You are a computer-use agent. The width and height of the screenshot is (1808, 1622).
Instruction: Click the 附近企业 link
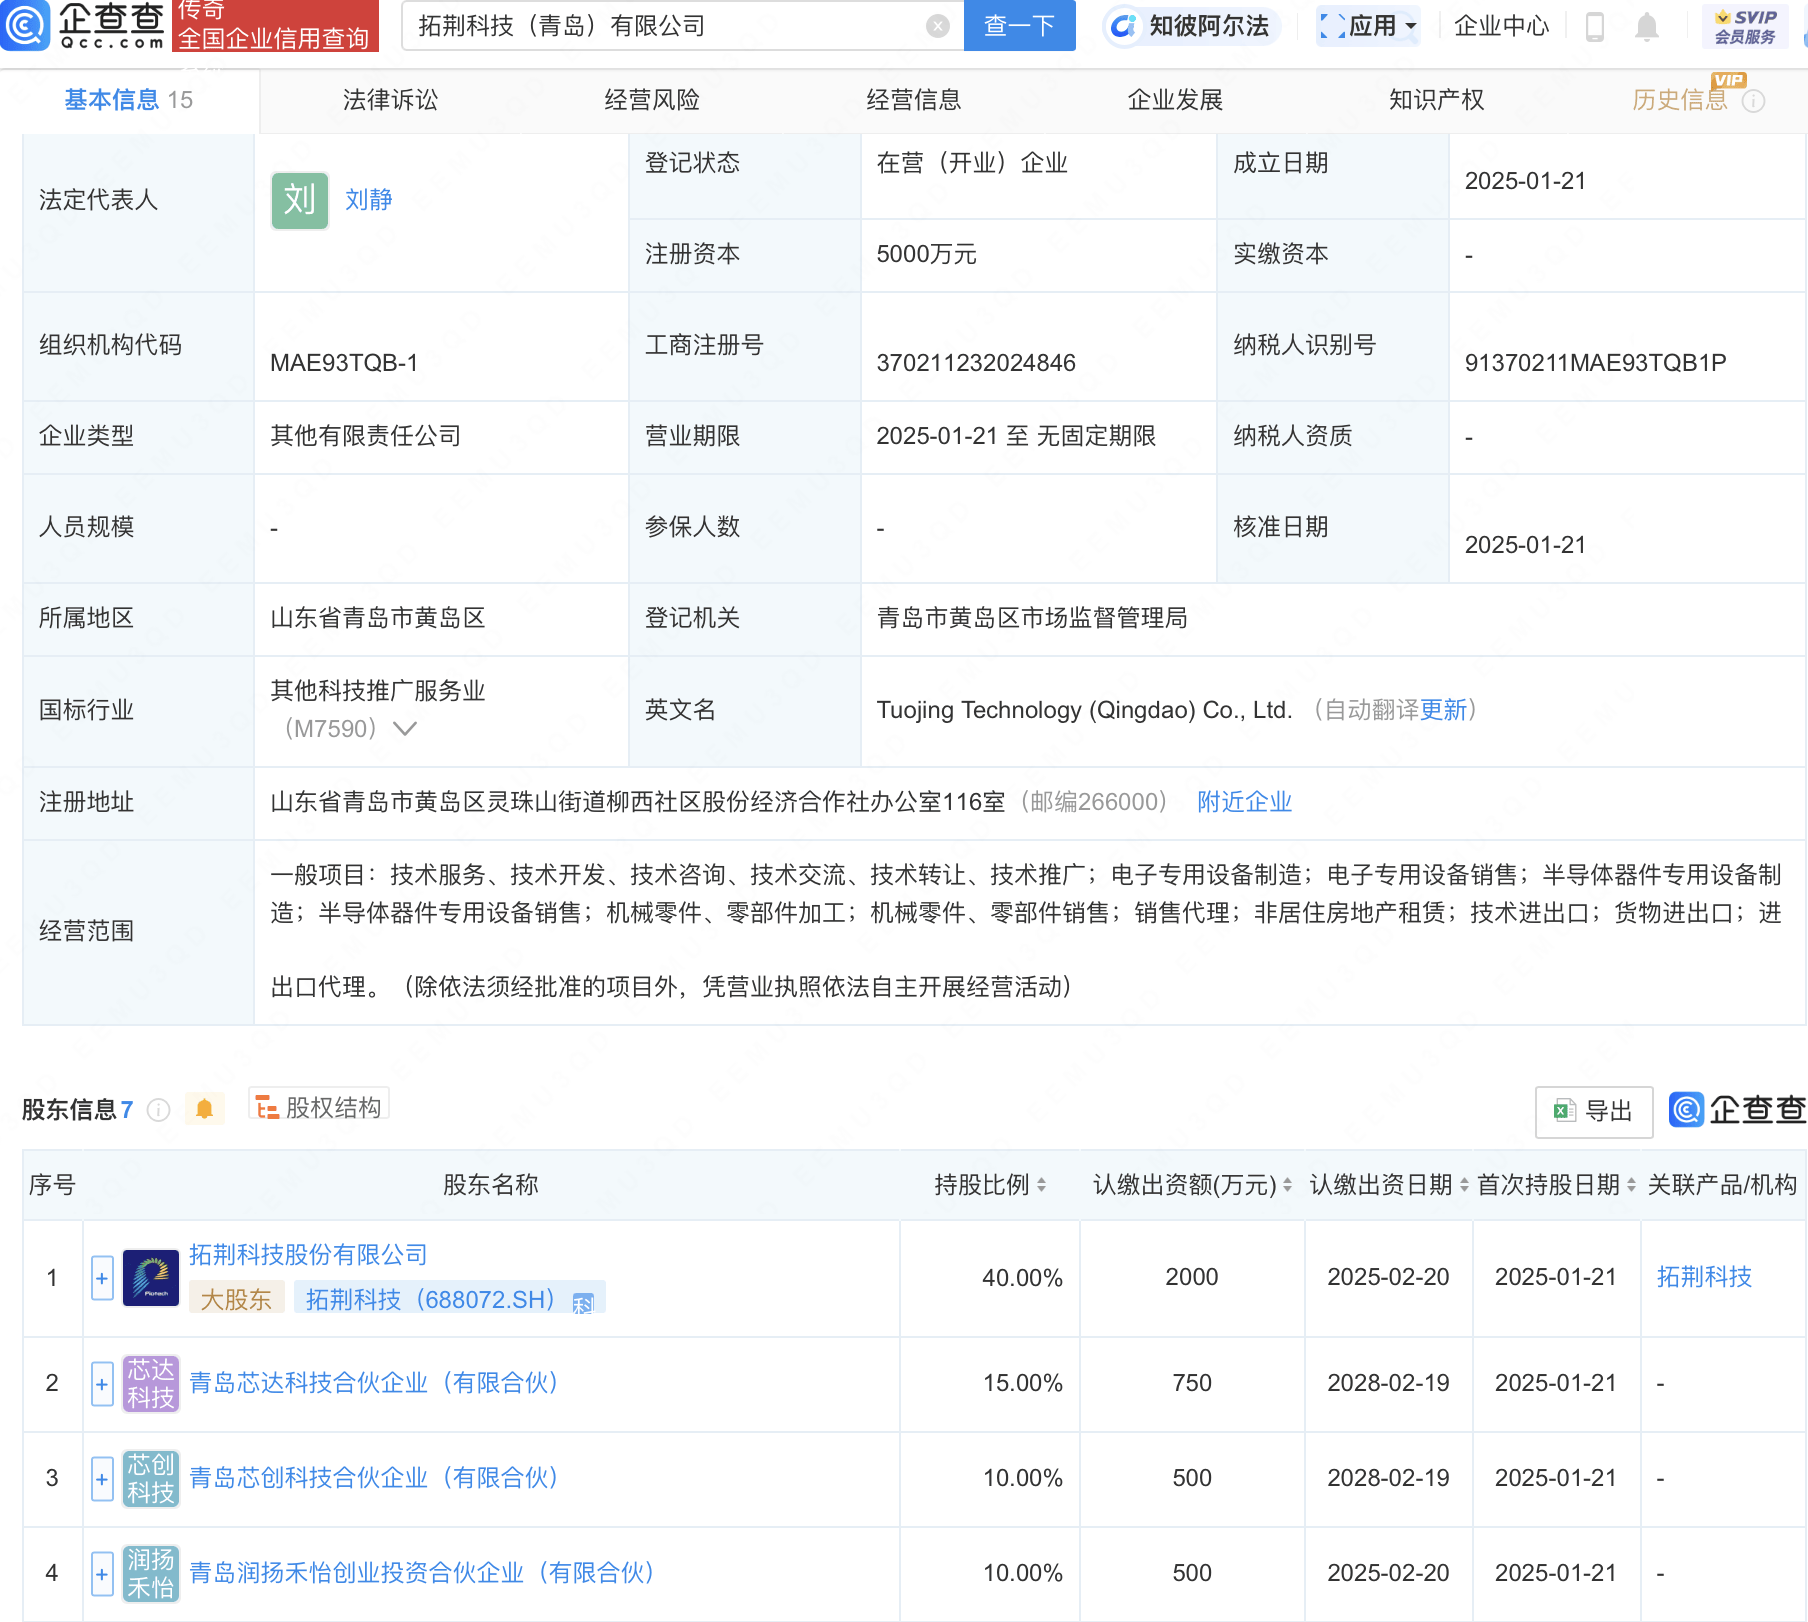(1244, 802)
